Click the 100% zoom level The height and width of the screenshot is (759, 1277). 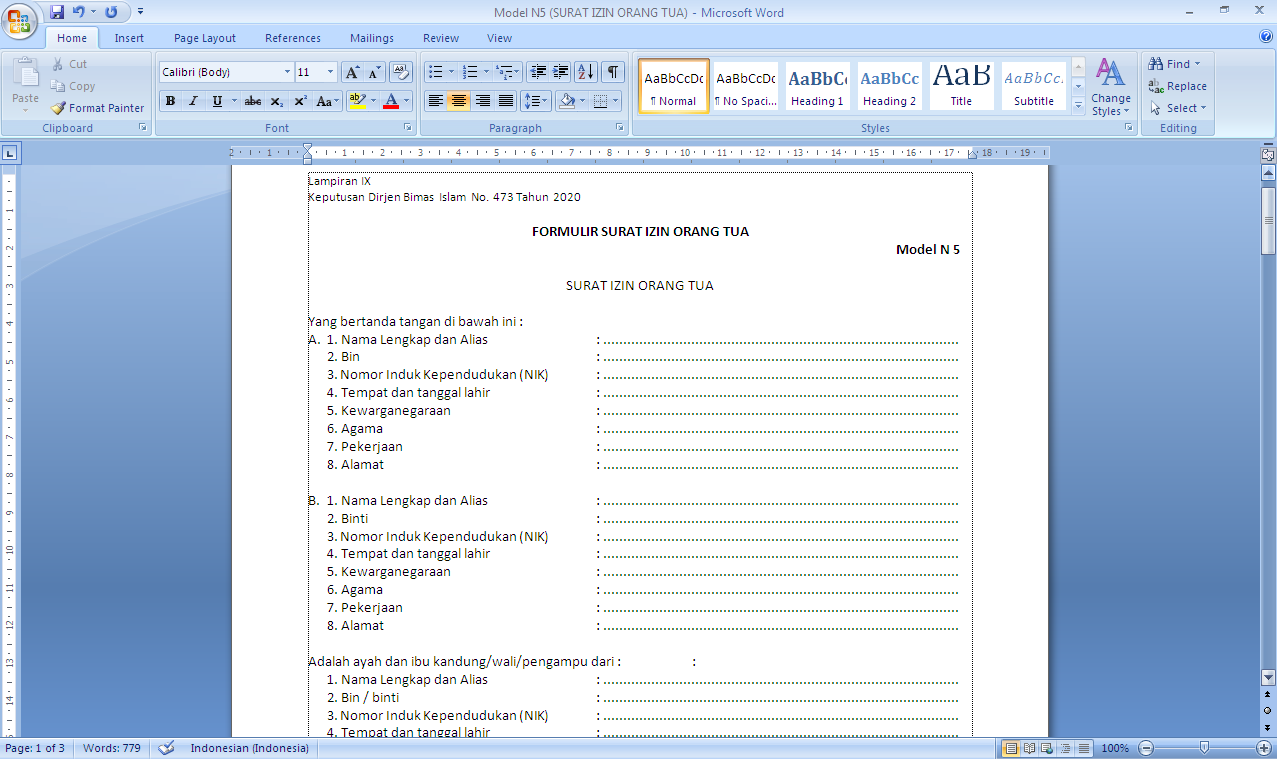click(1115, 748)
